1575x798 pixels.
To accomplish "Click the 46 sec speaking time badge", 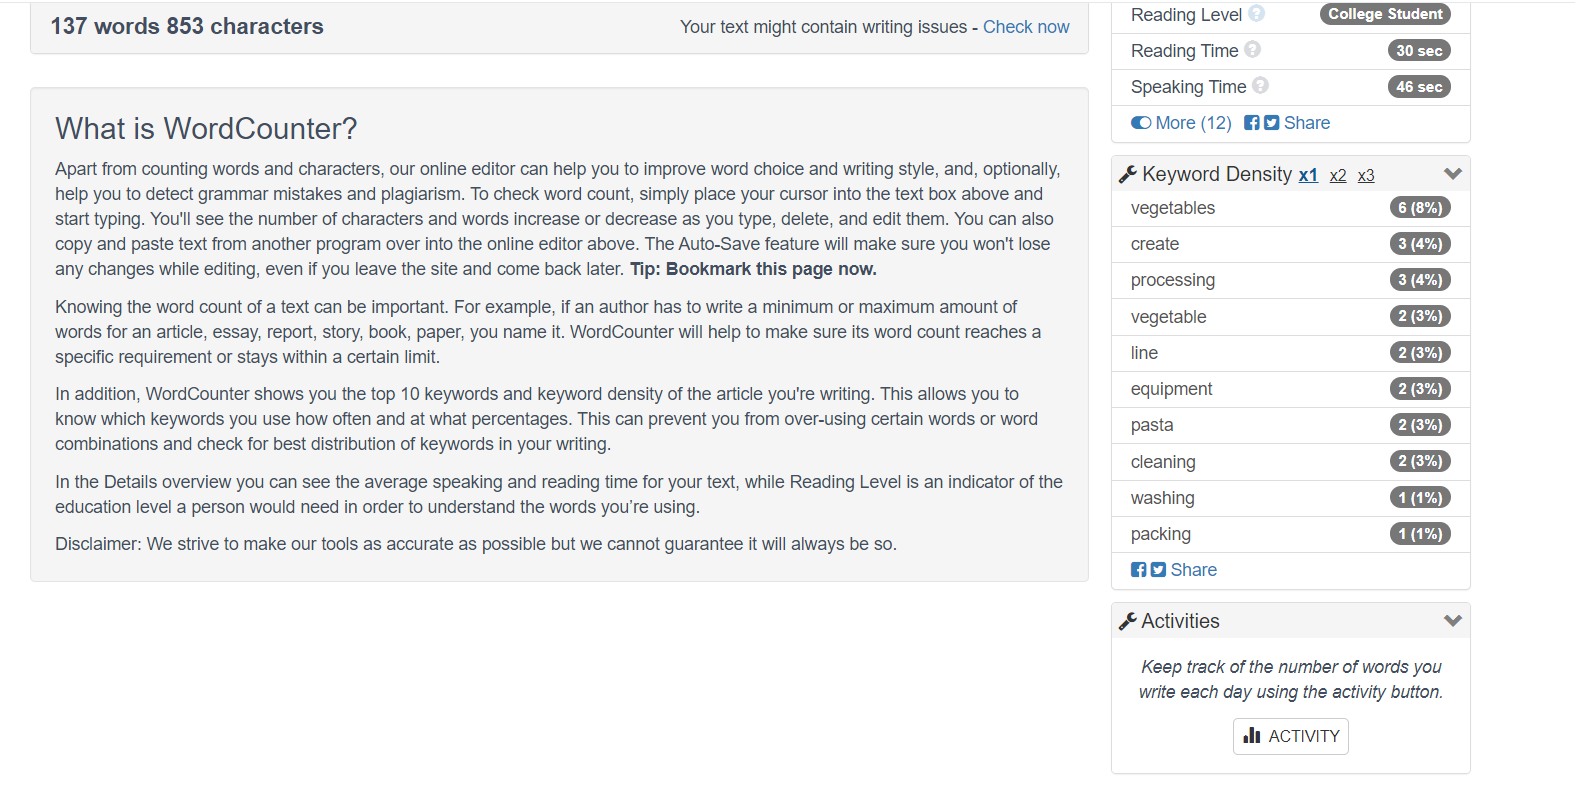I will click(1419, 87).
